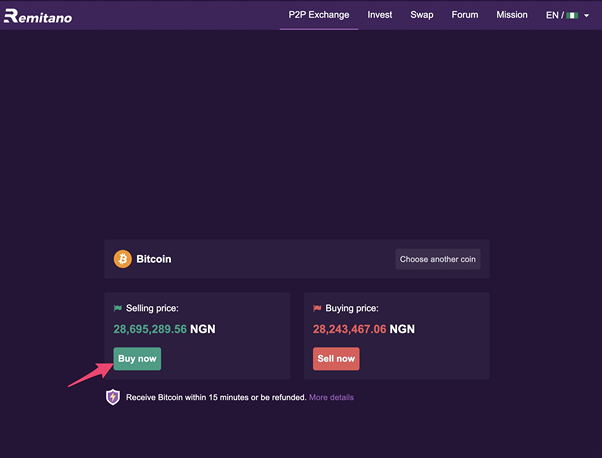Open the P2P Exchange tab
Viewport: 602px width, 458px height.
[x=319, y=15]
